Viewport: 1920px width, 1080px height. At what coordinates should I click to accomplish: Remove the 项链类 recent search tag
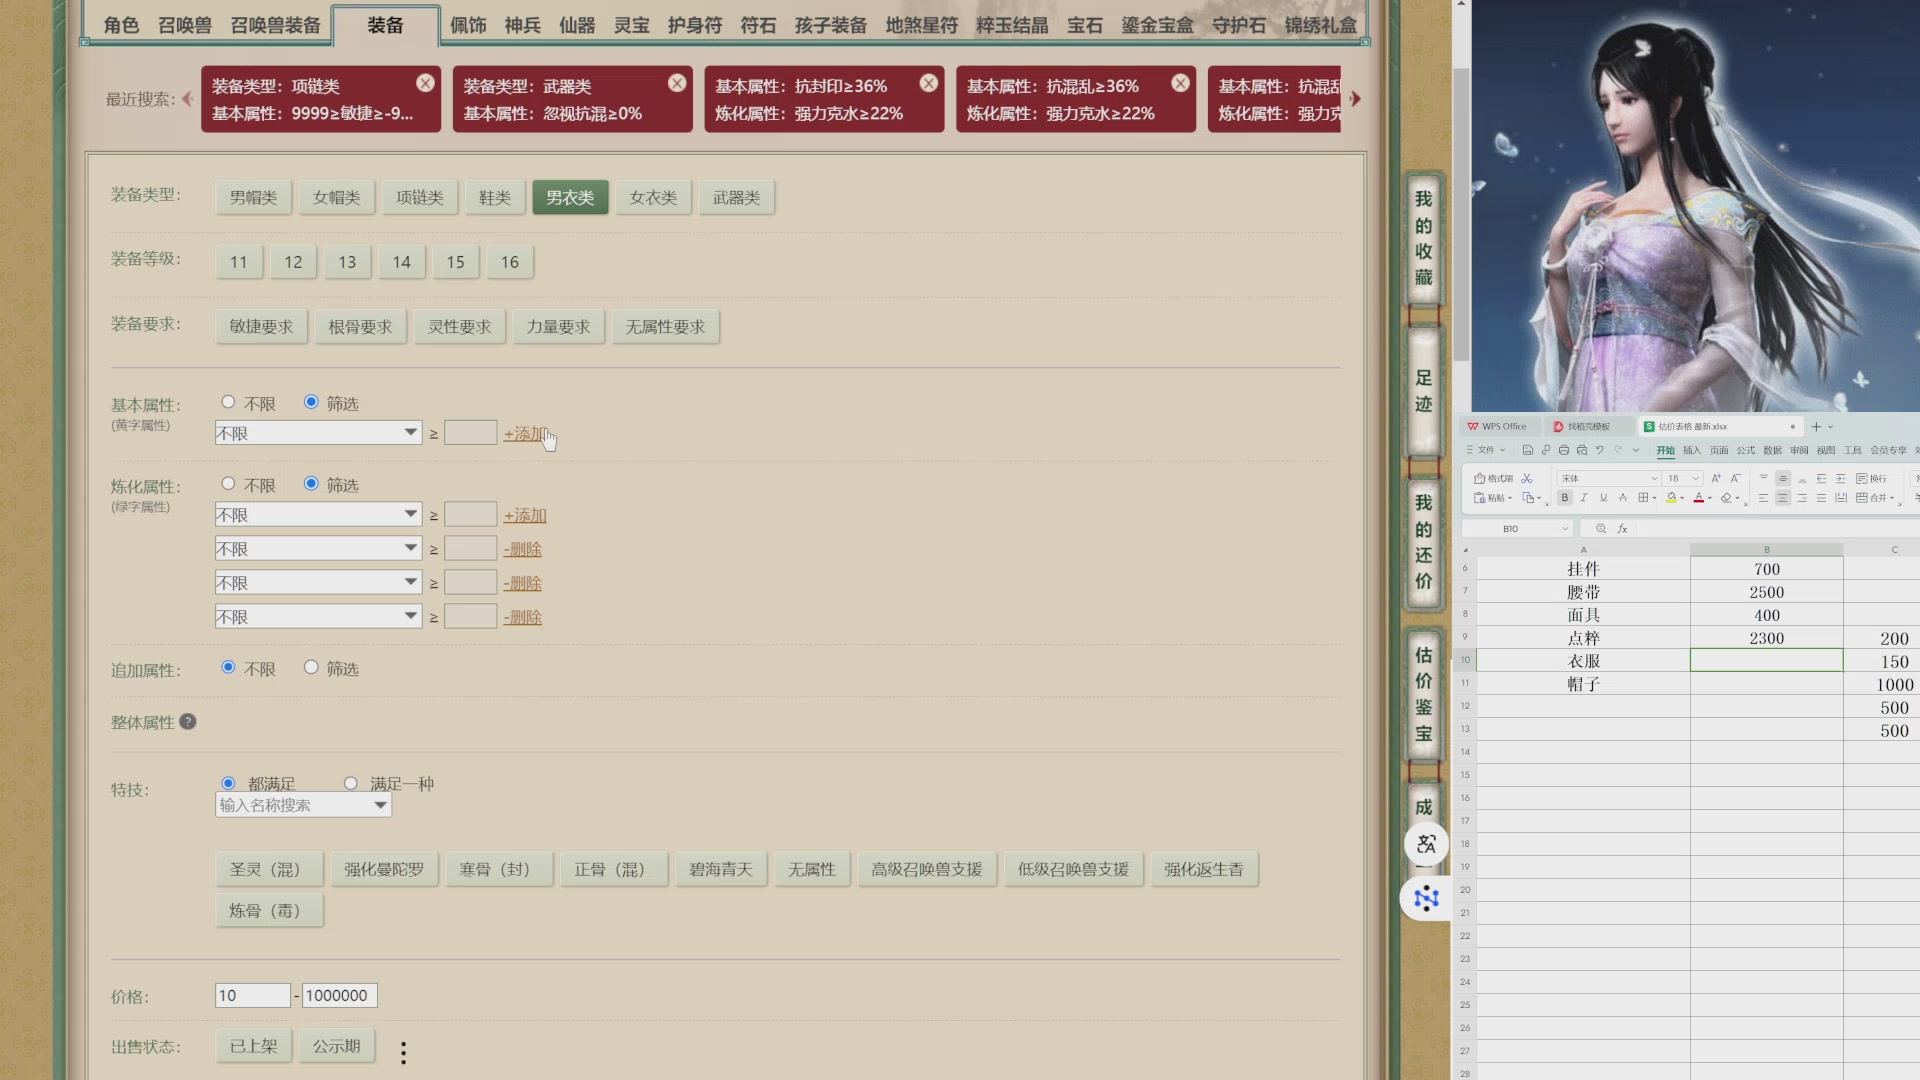[x=425, y=83]
